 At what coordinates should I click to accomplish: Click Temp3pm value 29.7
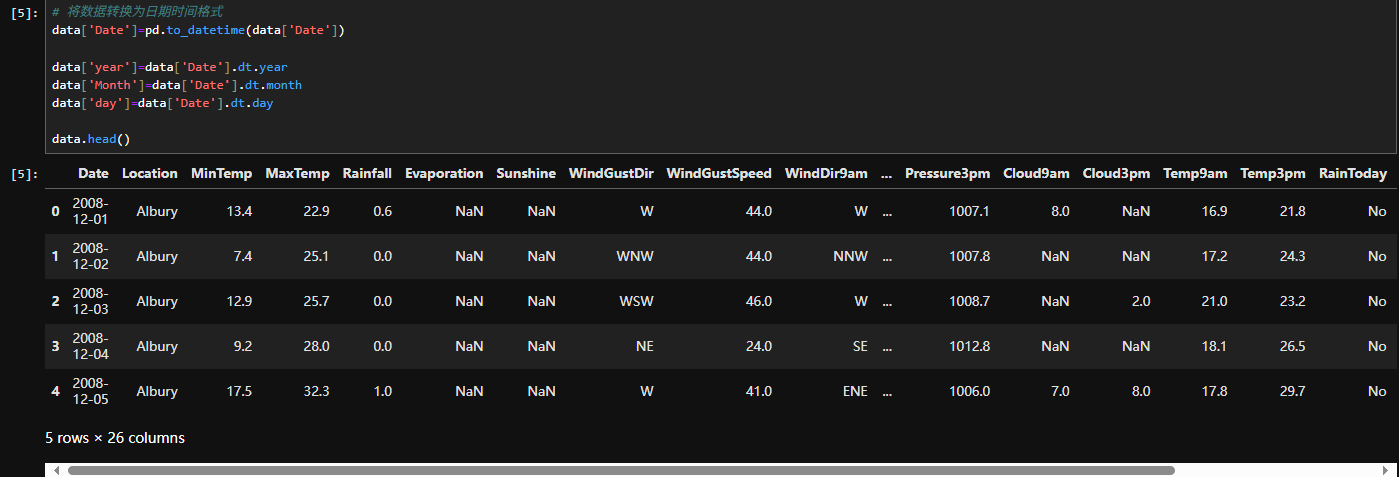tap(1292, 391)
